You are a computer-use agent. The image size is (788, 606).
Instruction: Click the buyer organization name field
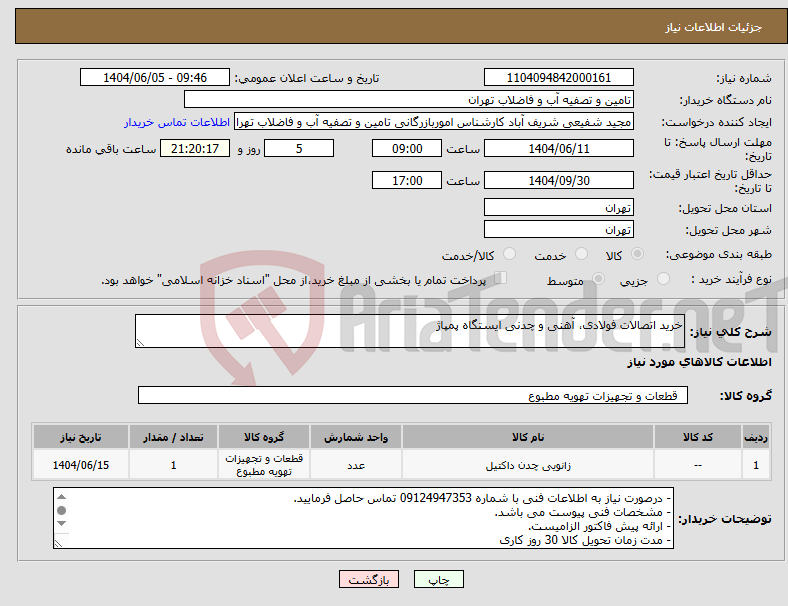click(409, 100)
